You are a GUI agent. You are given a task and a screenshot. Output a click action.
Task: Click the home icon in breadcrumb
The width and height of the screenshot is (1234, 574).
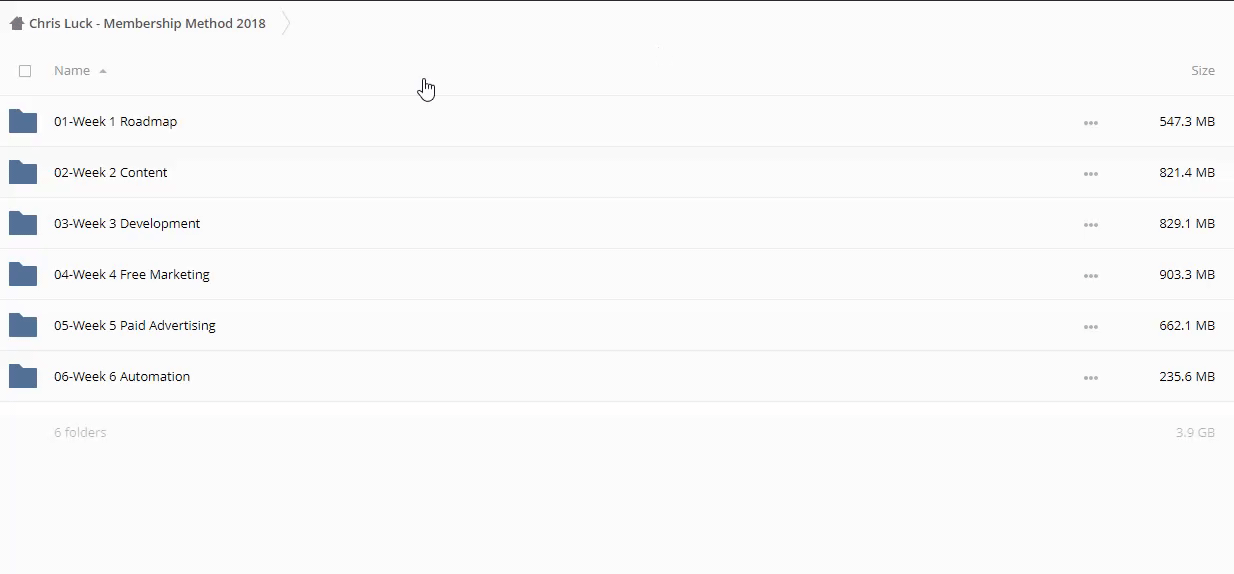(x=17, y=23)
